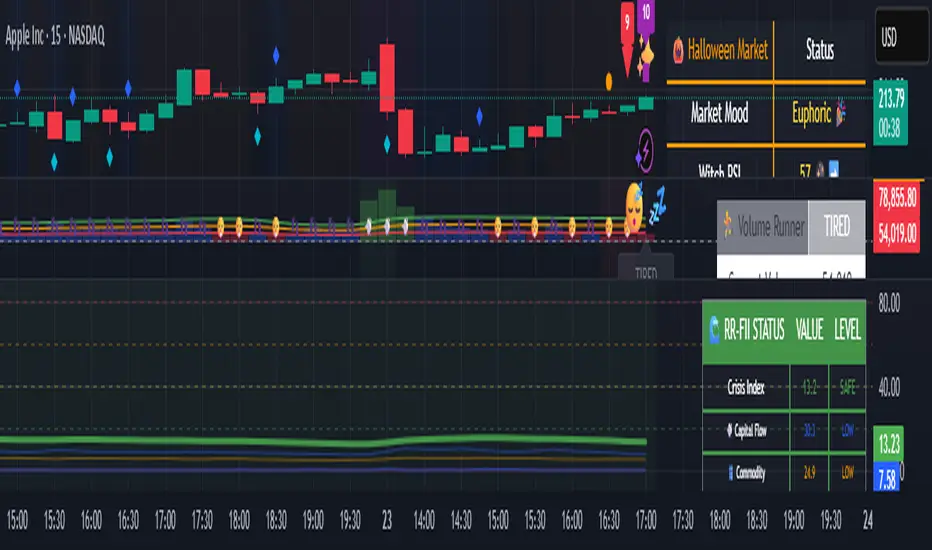Click the 14:30 time axis label
Viewport: 932px width, 550px height.
461,521
